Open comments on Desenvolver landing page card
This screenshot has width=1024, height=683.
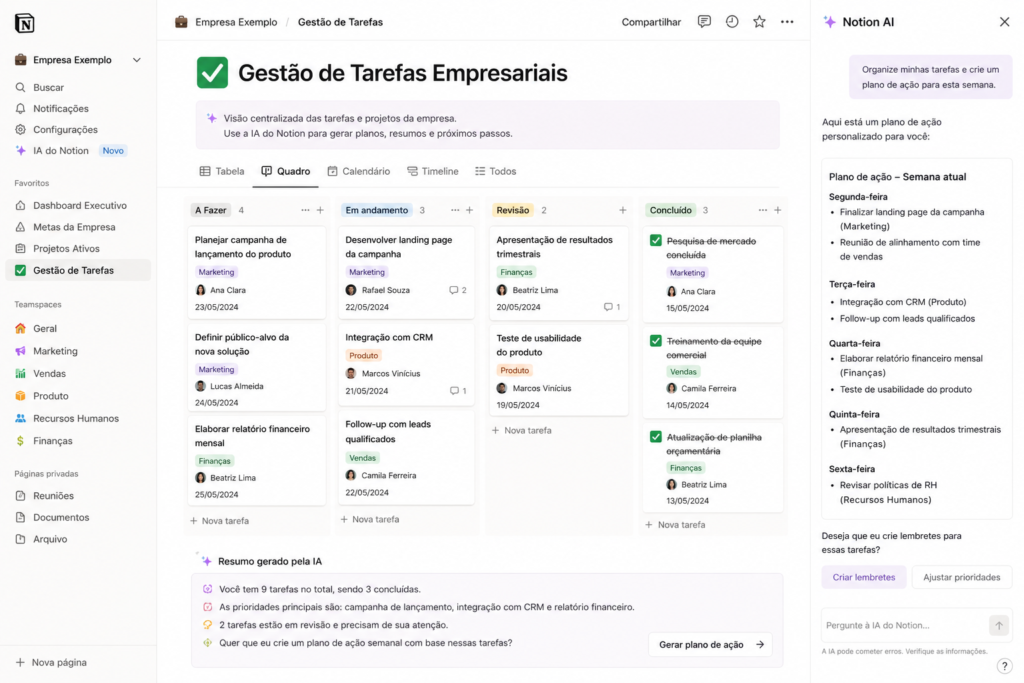pyautogui.click(x=458, y=290)
